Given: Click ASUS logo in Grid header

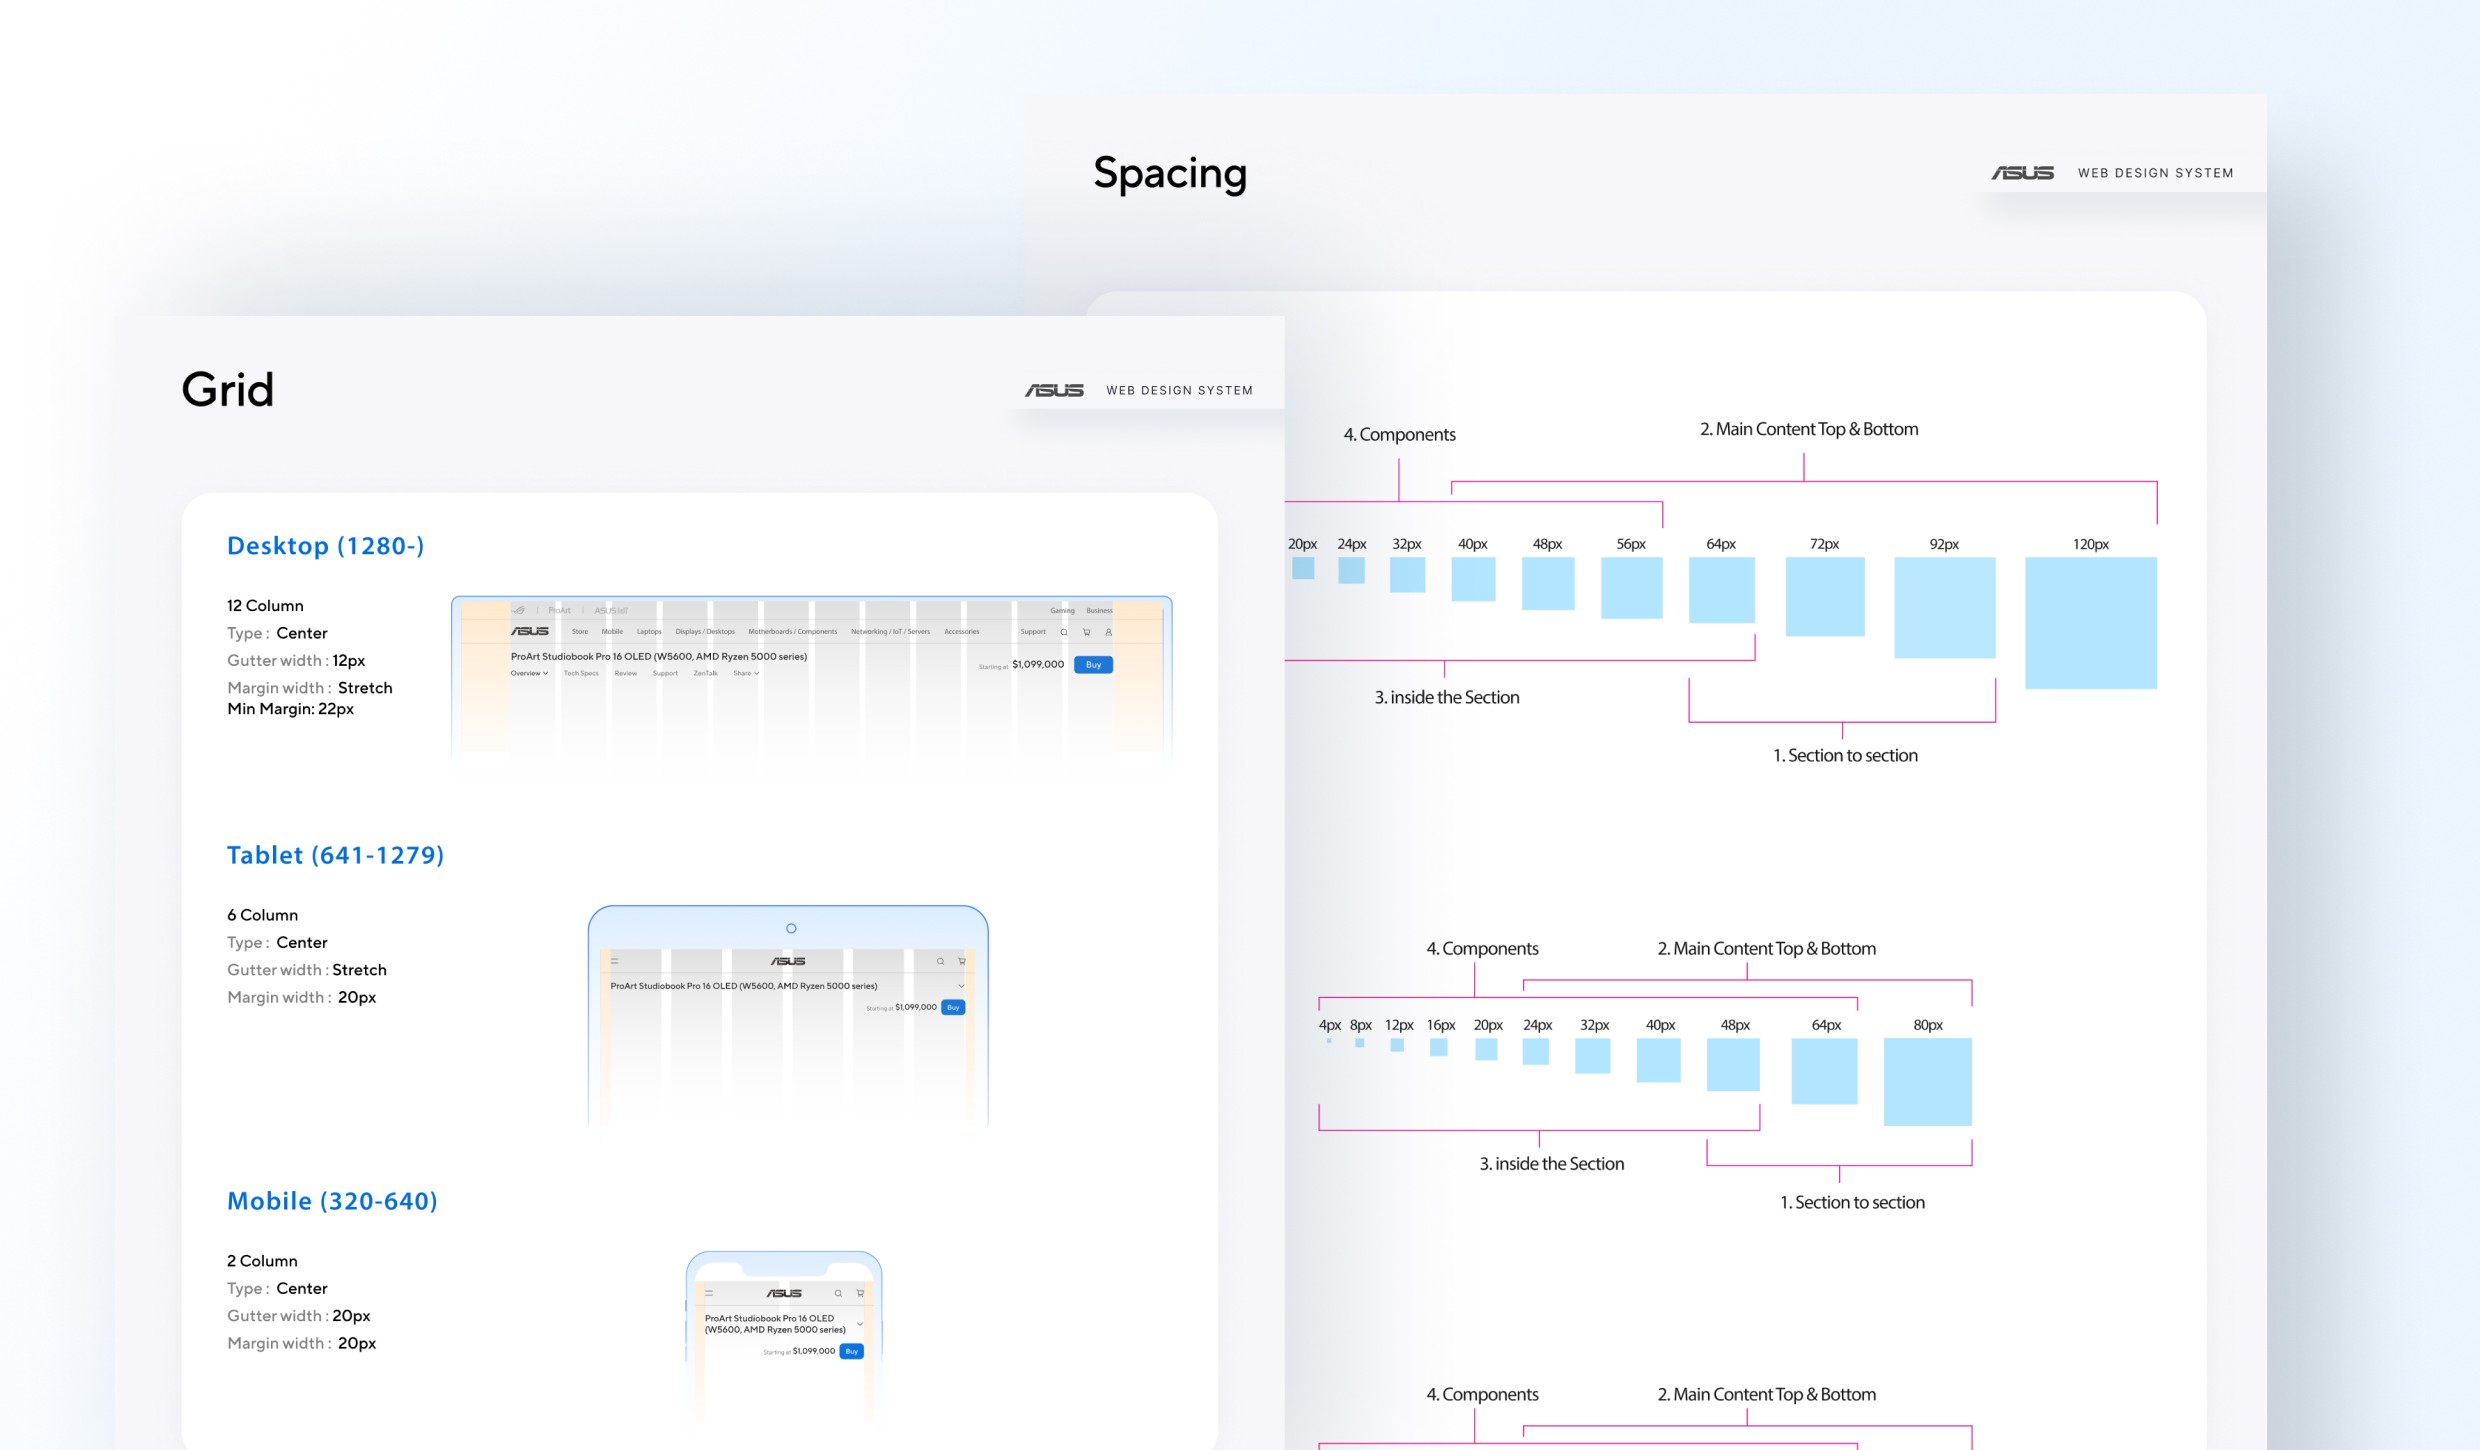Looking at the screenshot, I should tap(1054, 390).
